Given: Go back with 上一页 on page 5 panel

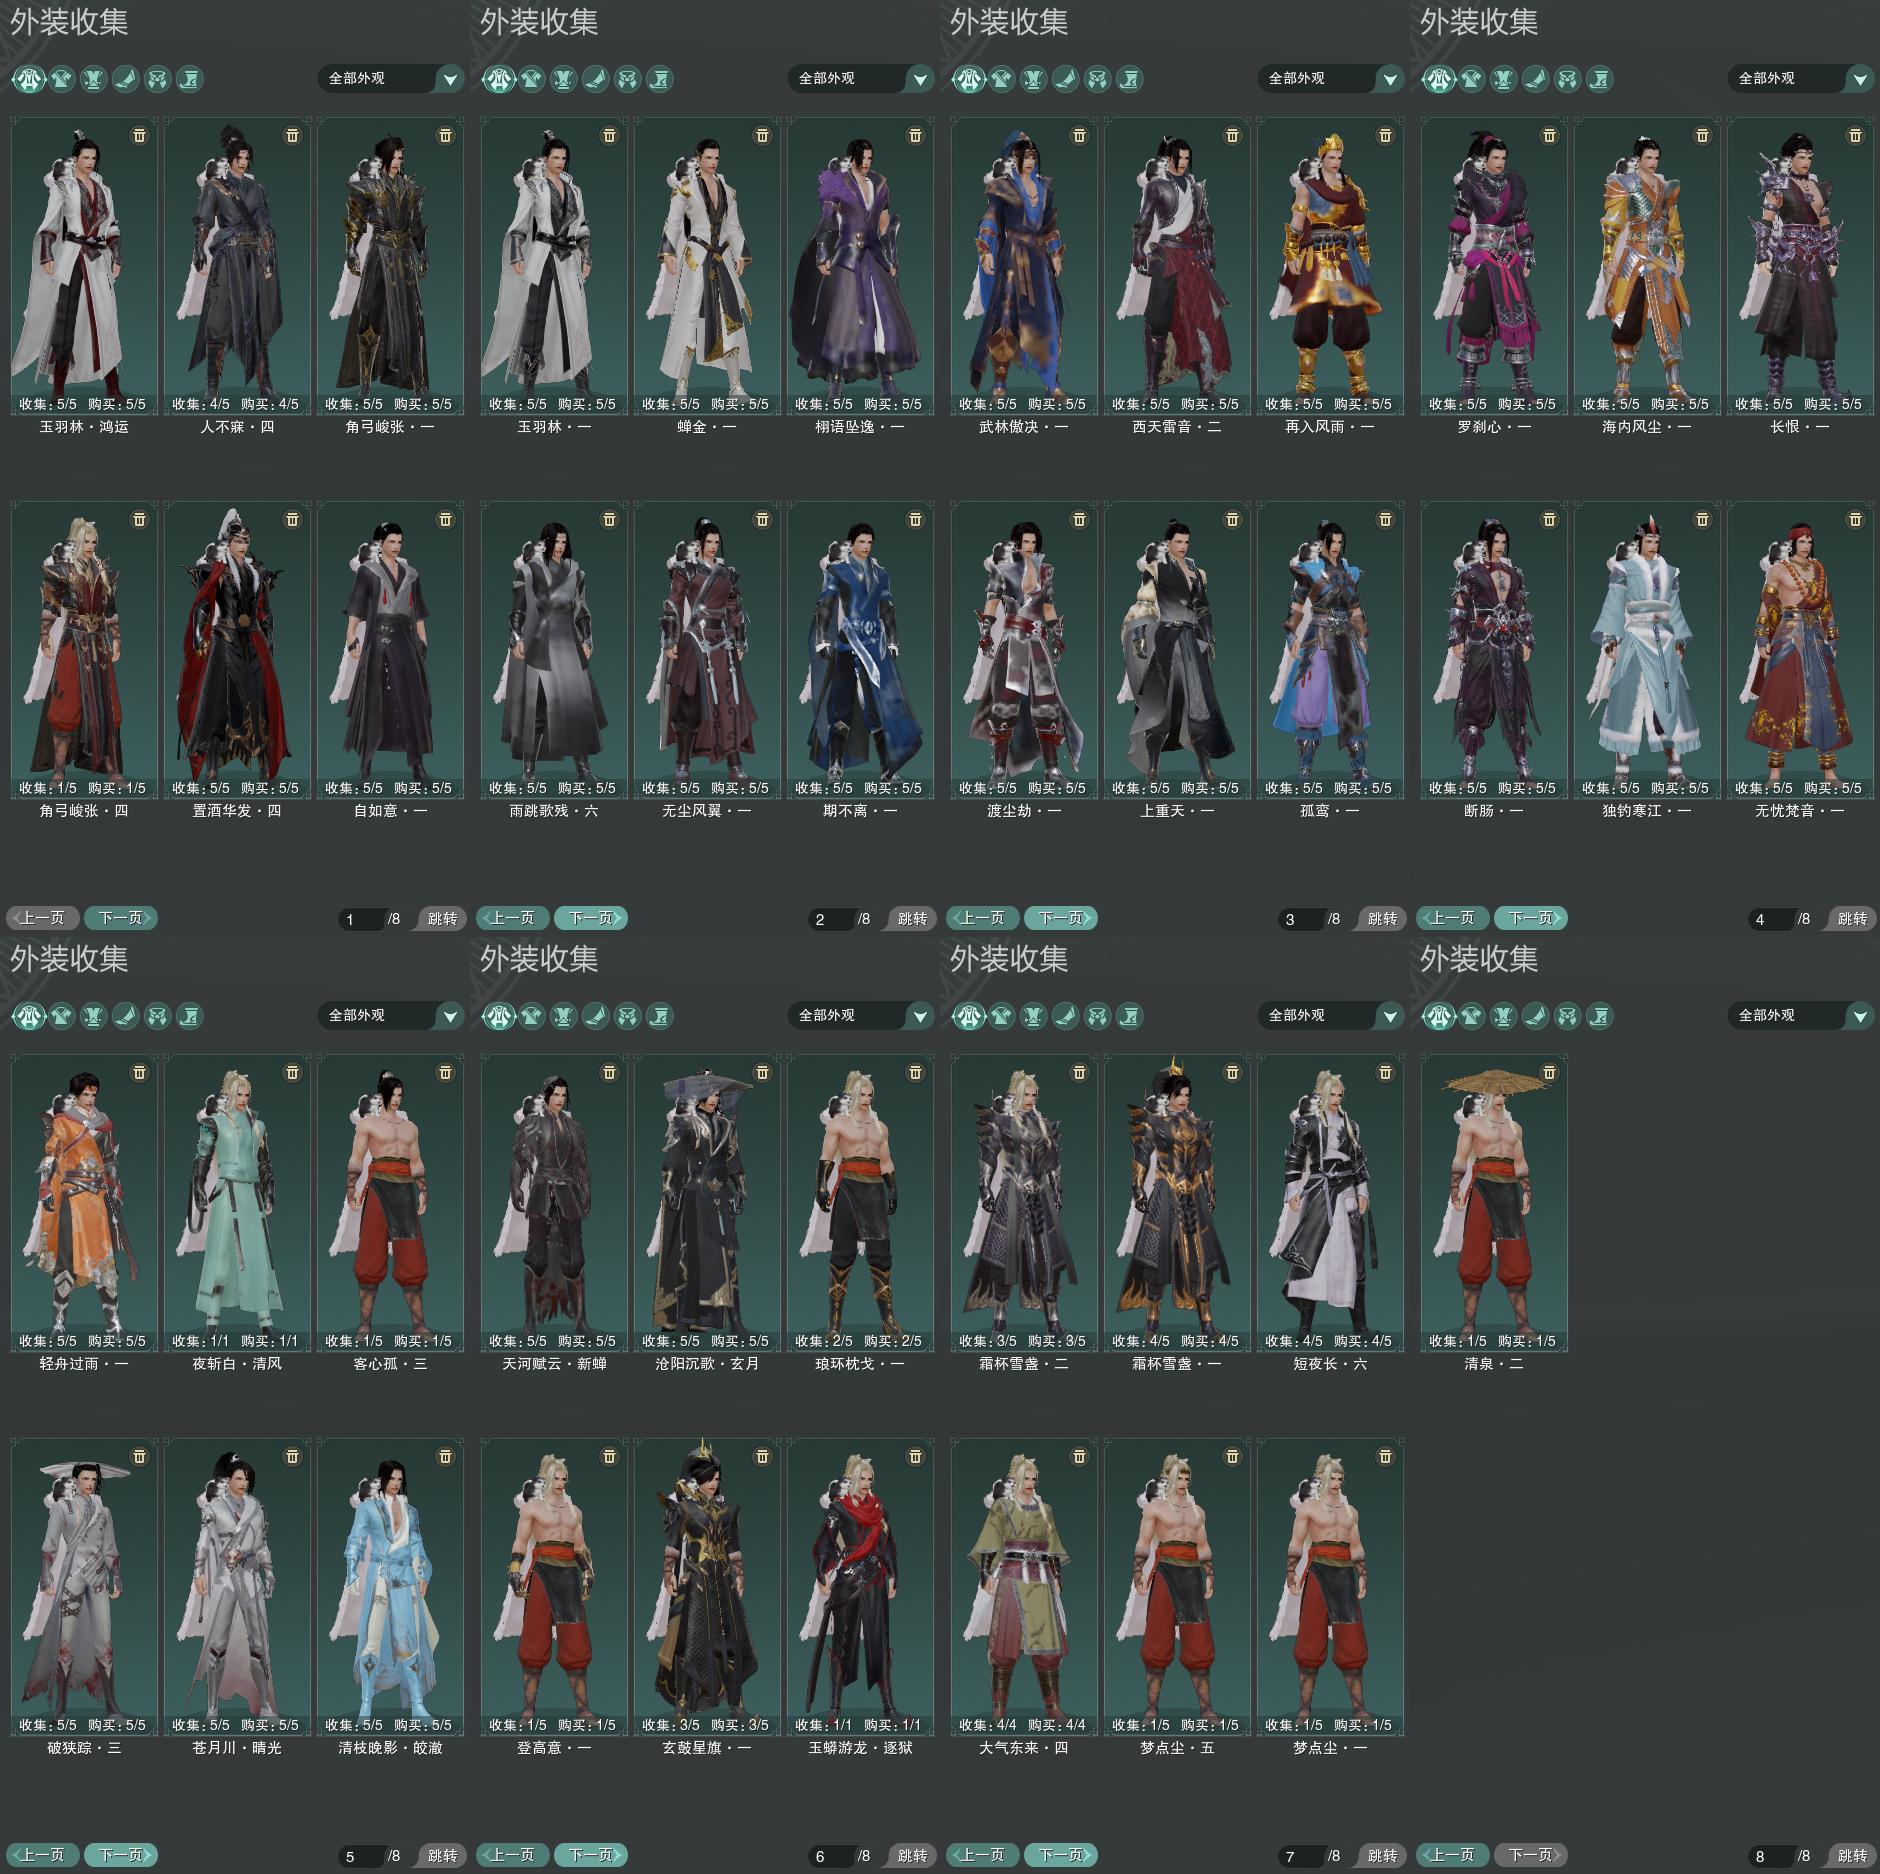Looking at the screenshot, I should point(43,1855).
